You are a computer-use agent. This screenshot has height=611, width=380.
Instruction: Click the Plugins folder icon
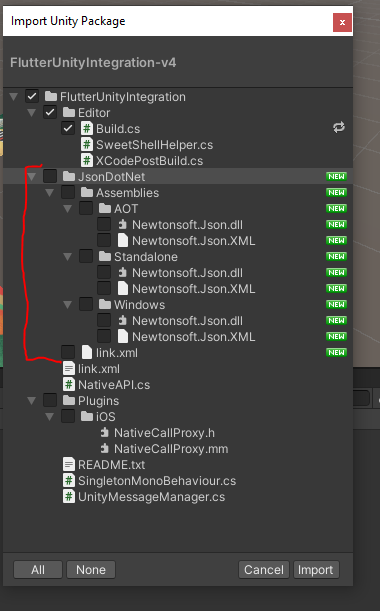[x=69, y=400]
